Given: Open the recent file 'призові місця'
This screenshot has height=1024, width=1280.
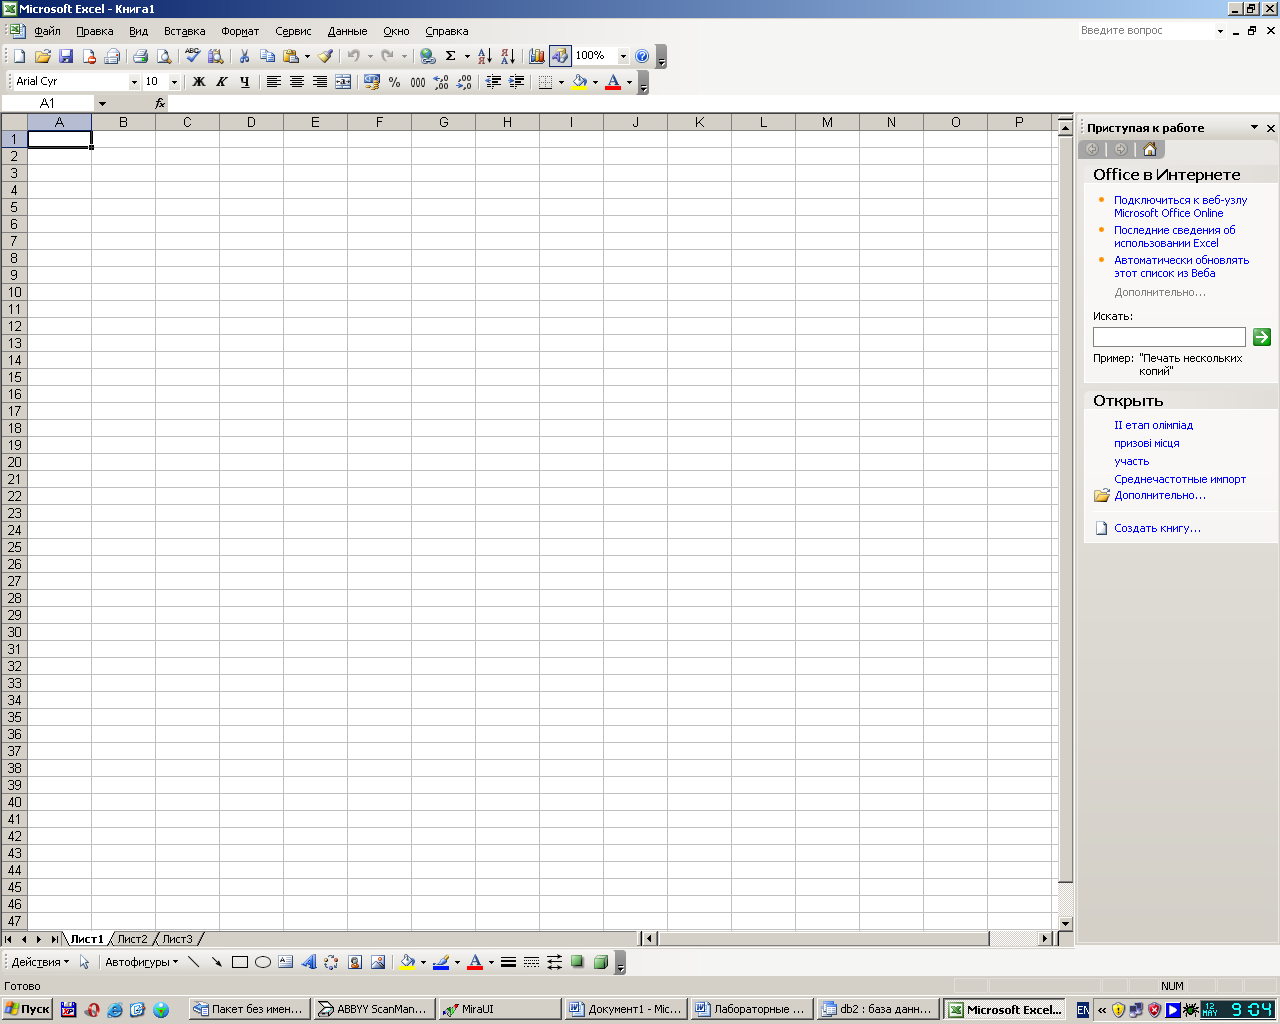Looking at the screenshot, I should point(1147,443).
